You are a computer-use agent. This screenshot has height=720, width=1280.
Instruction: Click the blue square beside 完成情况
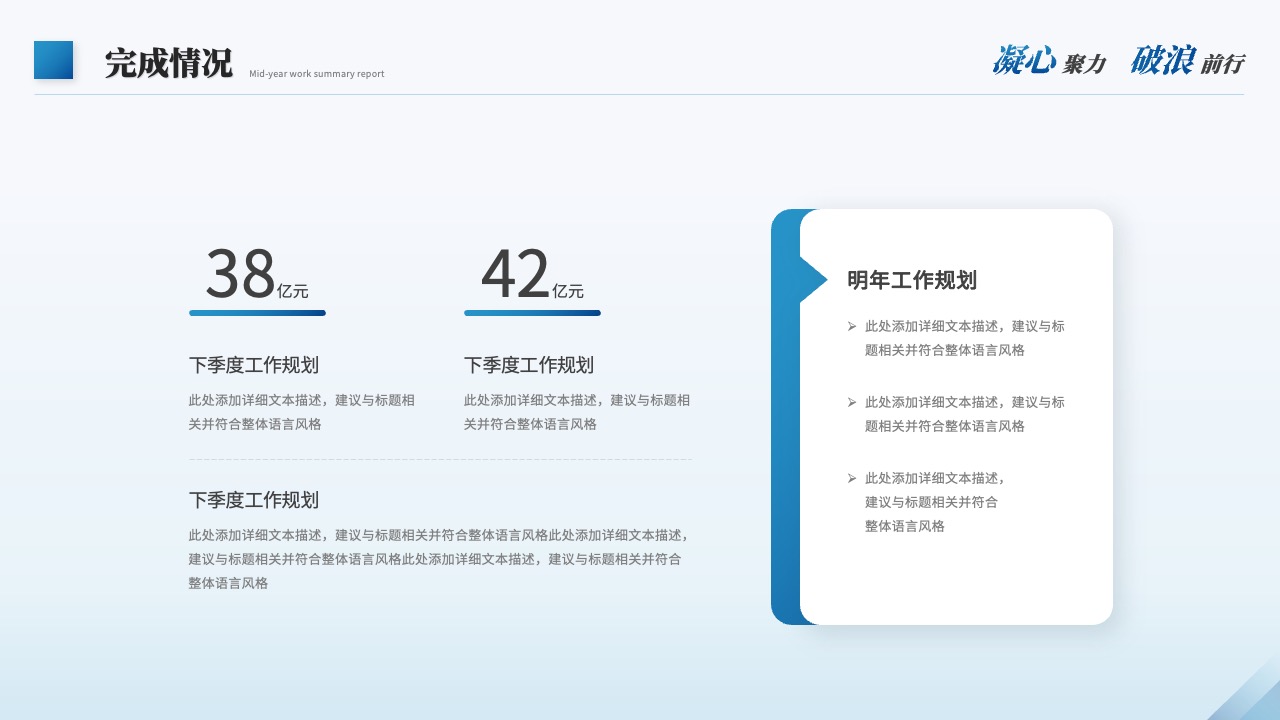pos(53,60)
